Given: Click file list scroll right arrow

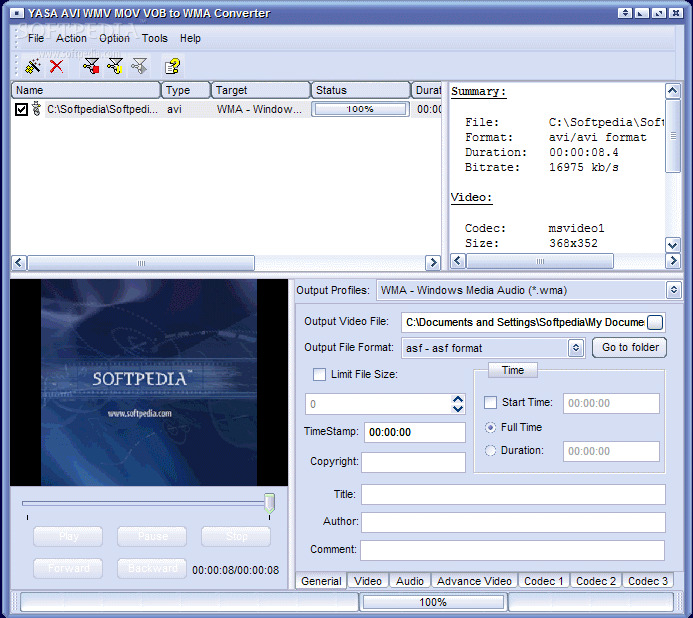Looking at the screenshot, I should 433,263.
